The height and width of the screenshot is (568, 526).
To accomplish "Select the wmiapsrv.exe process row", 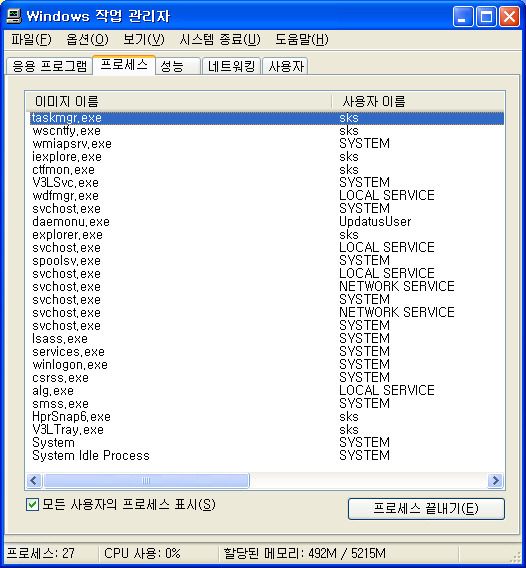I will click(x=267, y=144).
